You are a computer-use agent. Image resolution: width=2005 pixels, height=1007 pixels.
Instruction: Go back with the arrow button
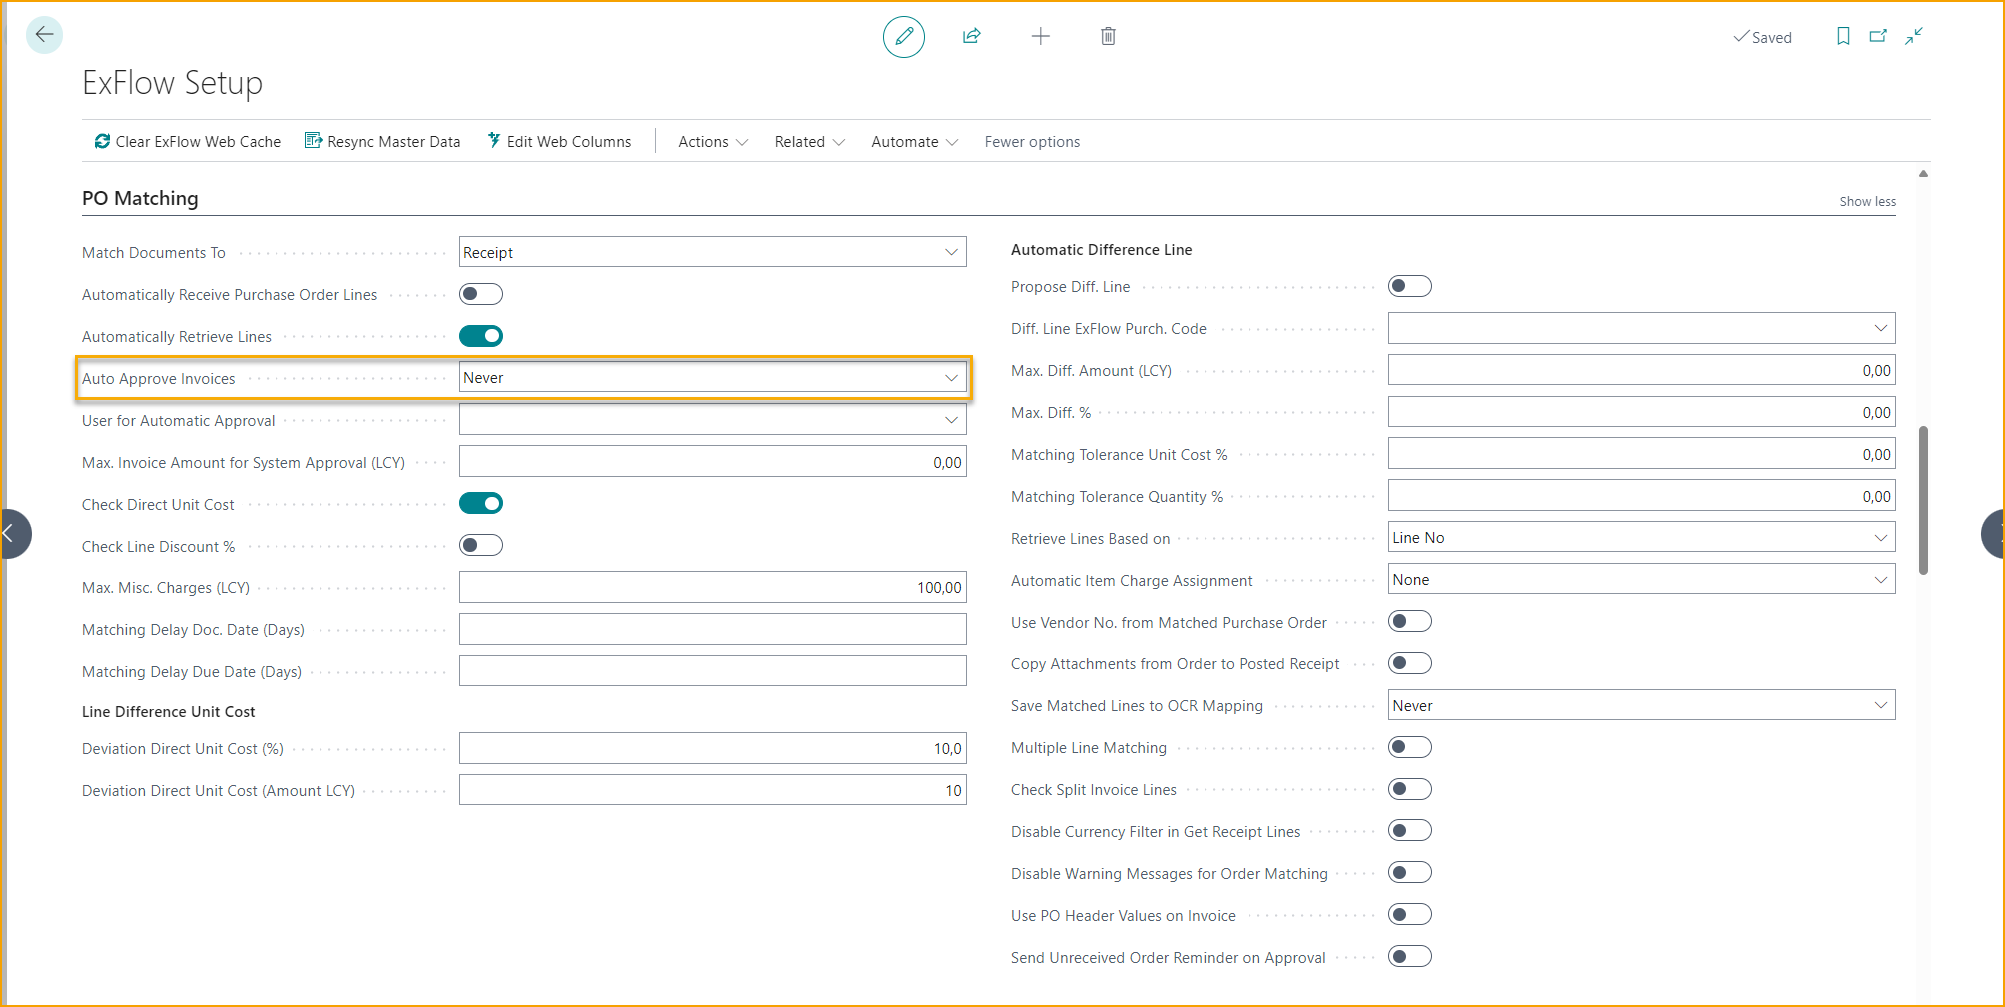(x=44, y=35)
